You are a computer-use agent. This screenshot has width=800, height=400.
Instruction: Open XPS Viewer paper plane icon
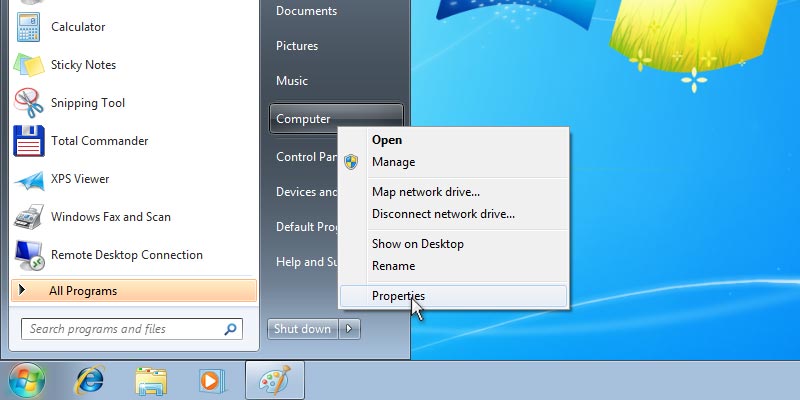coord(28,179)
